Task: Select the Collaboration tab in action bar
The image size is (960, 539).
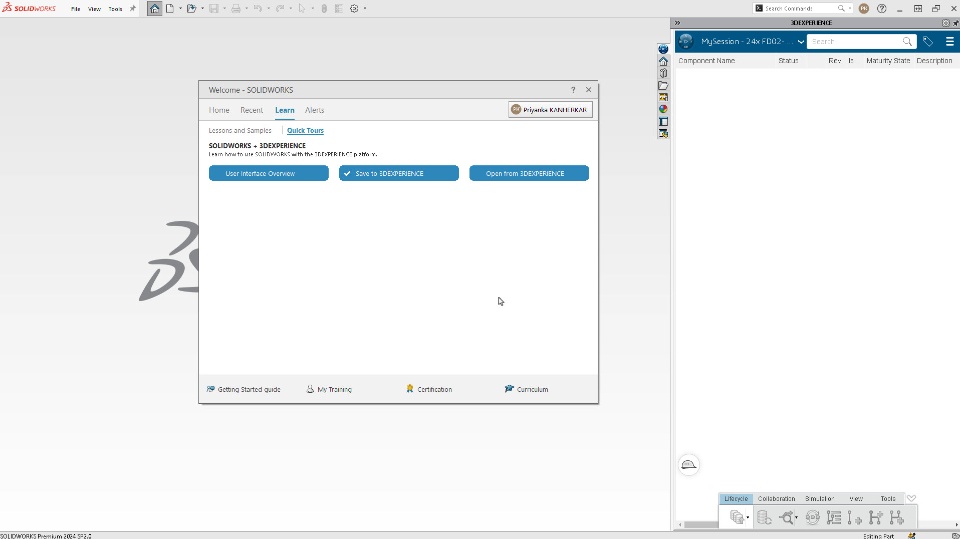Action: point(776,499)
